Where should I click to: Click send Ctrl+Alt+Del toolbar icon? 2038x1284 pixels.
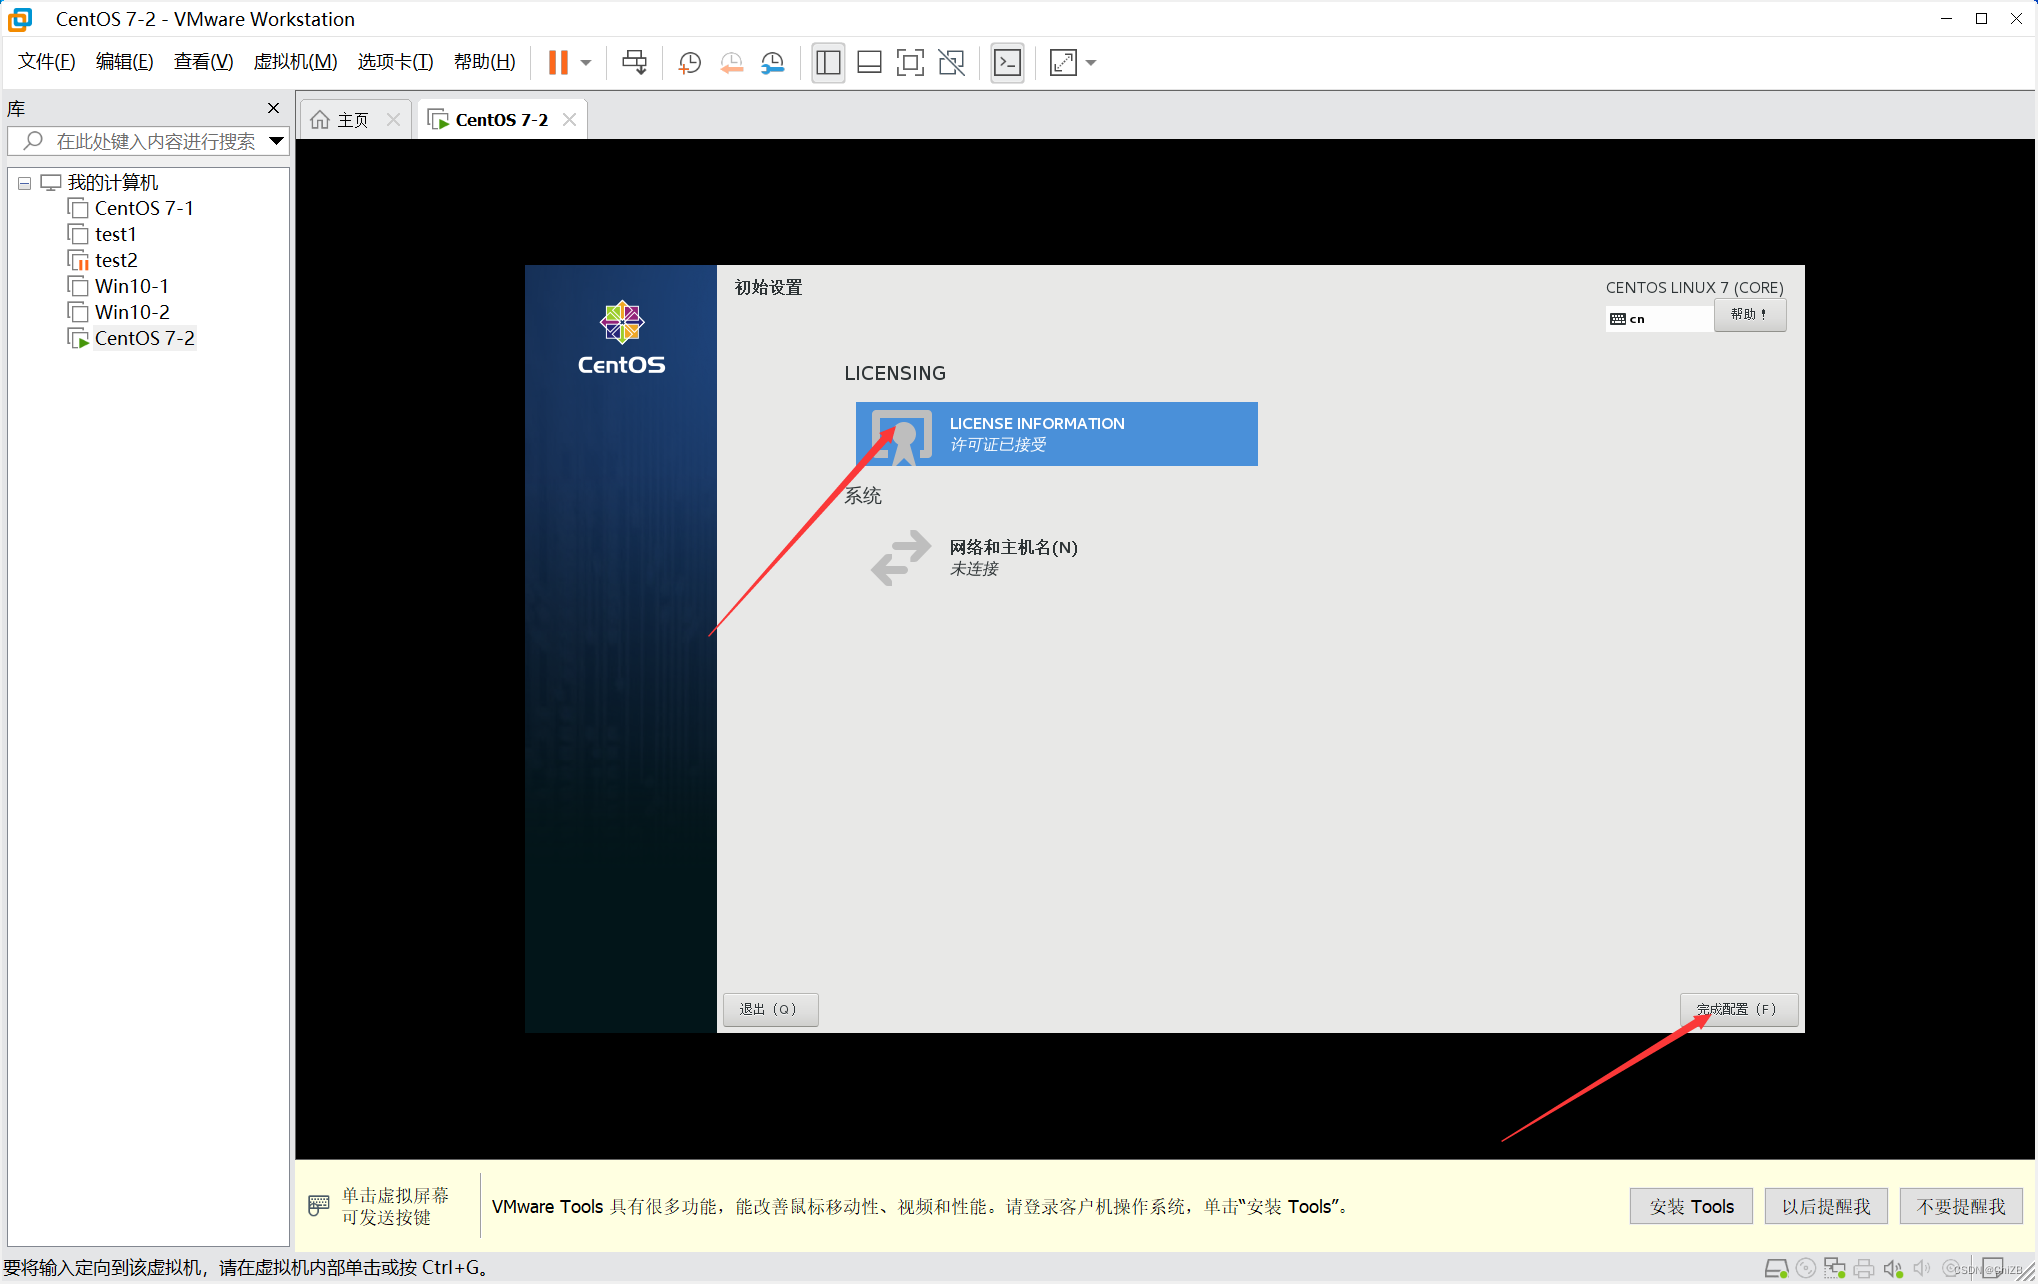[634, 63]
